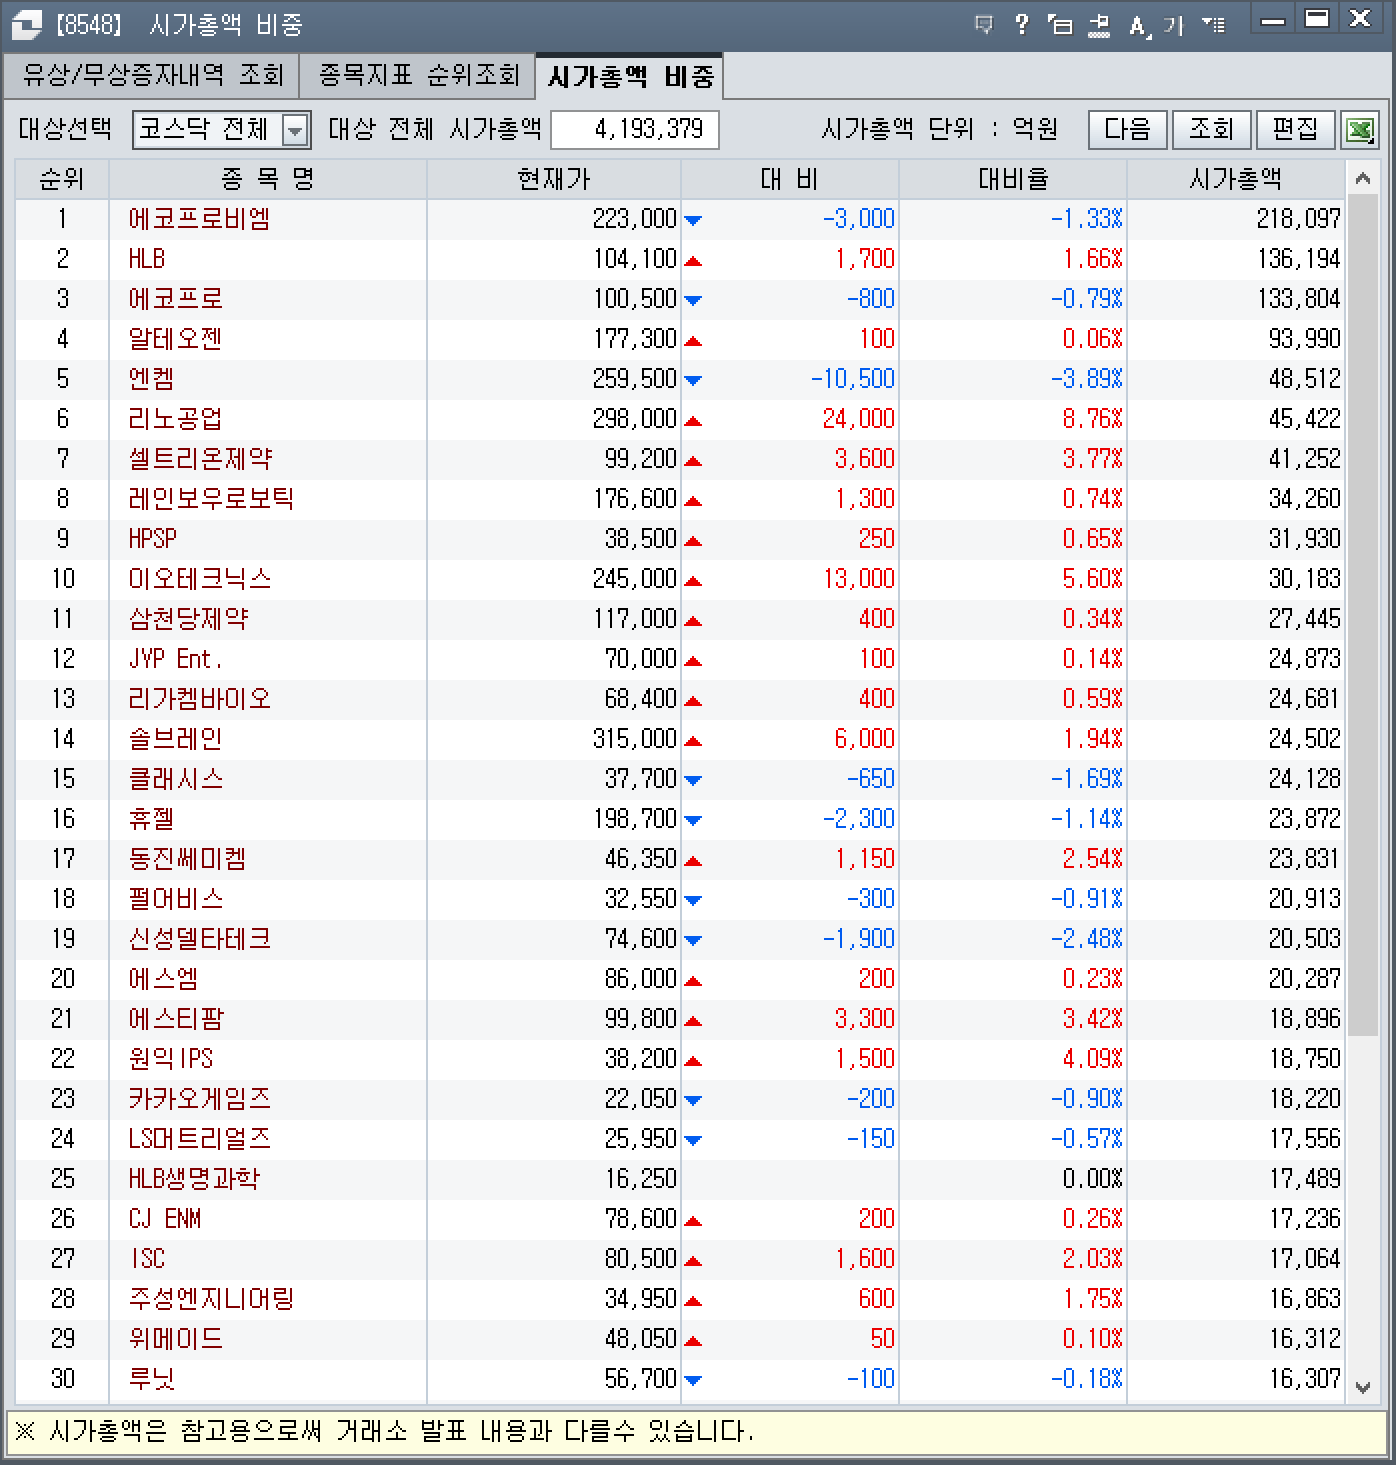
Task: Click the 시가총액 column header
Action: click(x=1236, y=179)
